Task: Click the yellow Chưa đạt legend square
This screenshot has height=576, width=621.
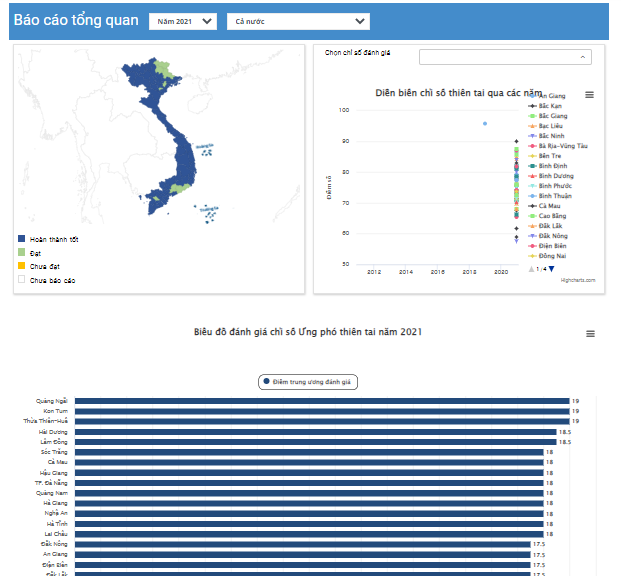Action: point(21,266)
